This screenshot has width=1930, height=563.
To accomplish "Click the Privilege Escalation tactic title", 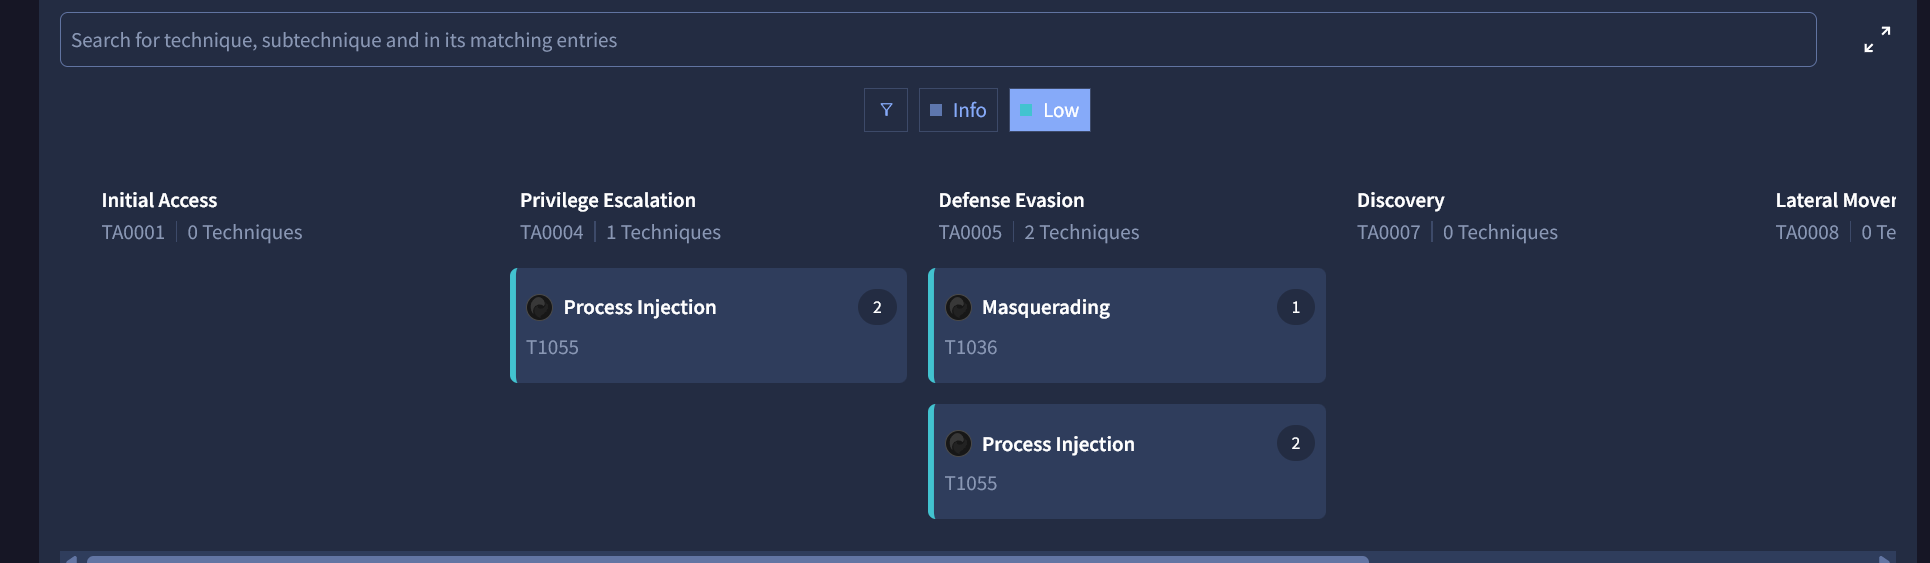I will [x=607, y=200].
